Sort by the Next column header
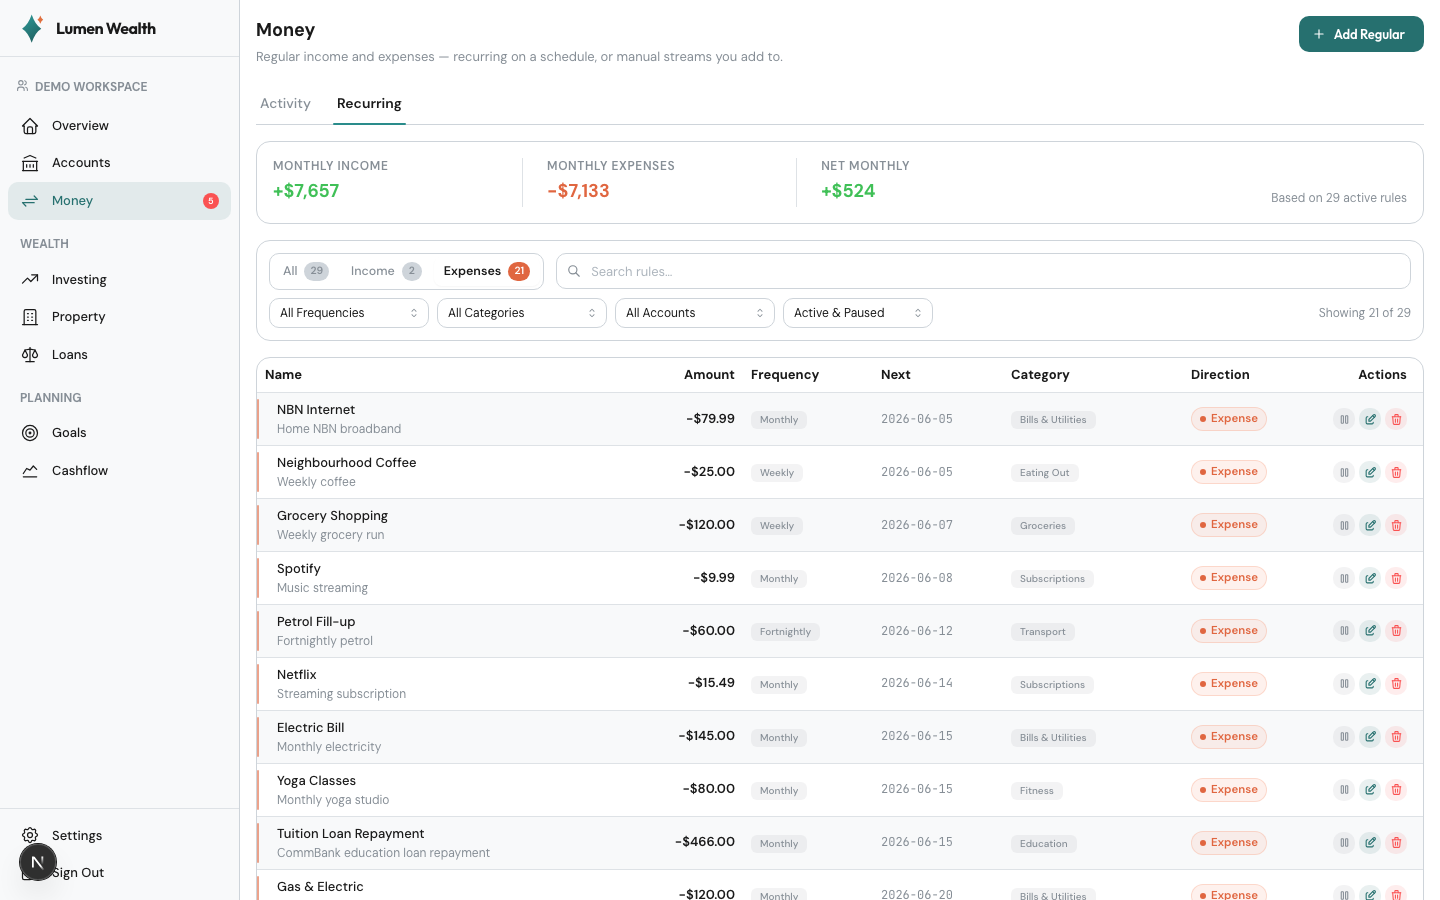 click(x=896, y=375)
